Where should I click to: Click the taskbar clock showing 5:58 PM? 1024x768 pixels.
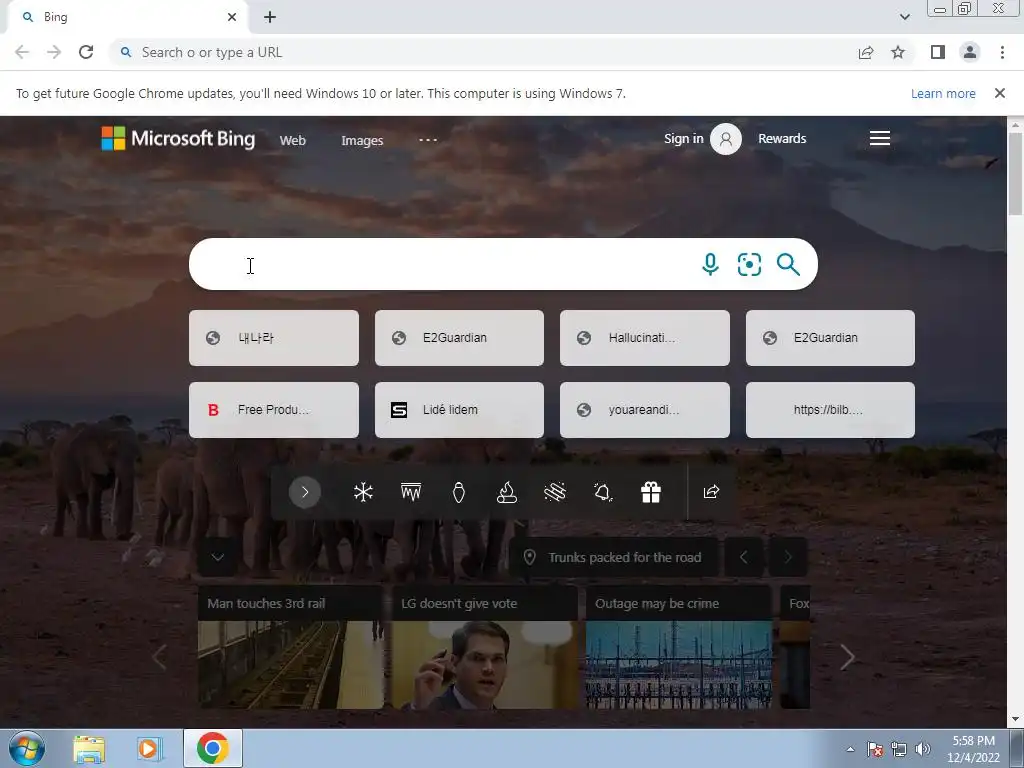973,749
